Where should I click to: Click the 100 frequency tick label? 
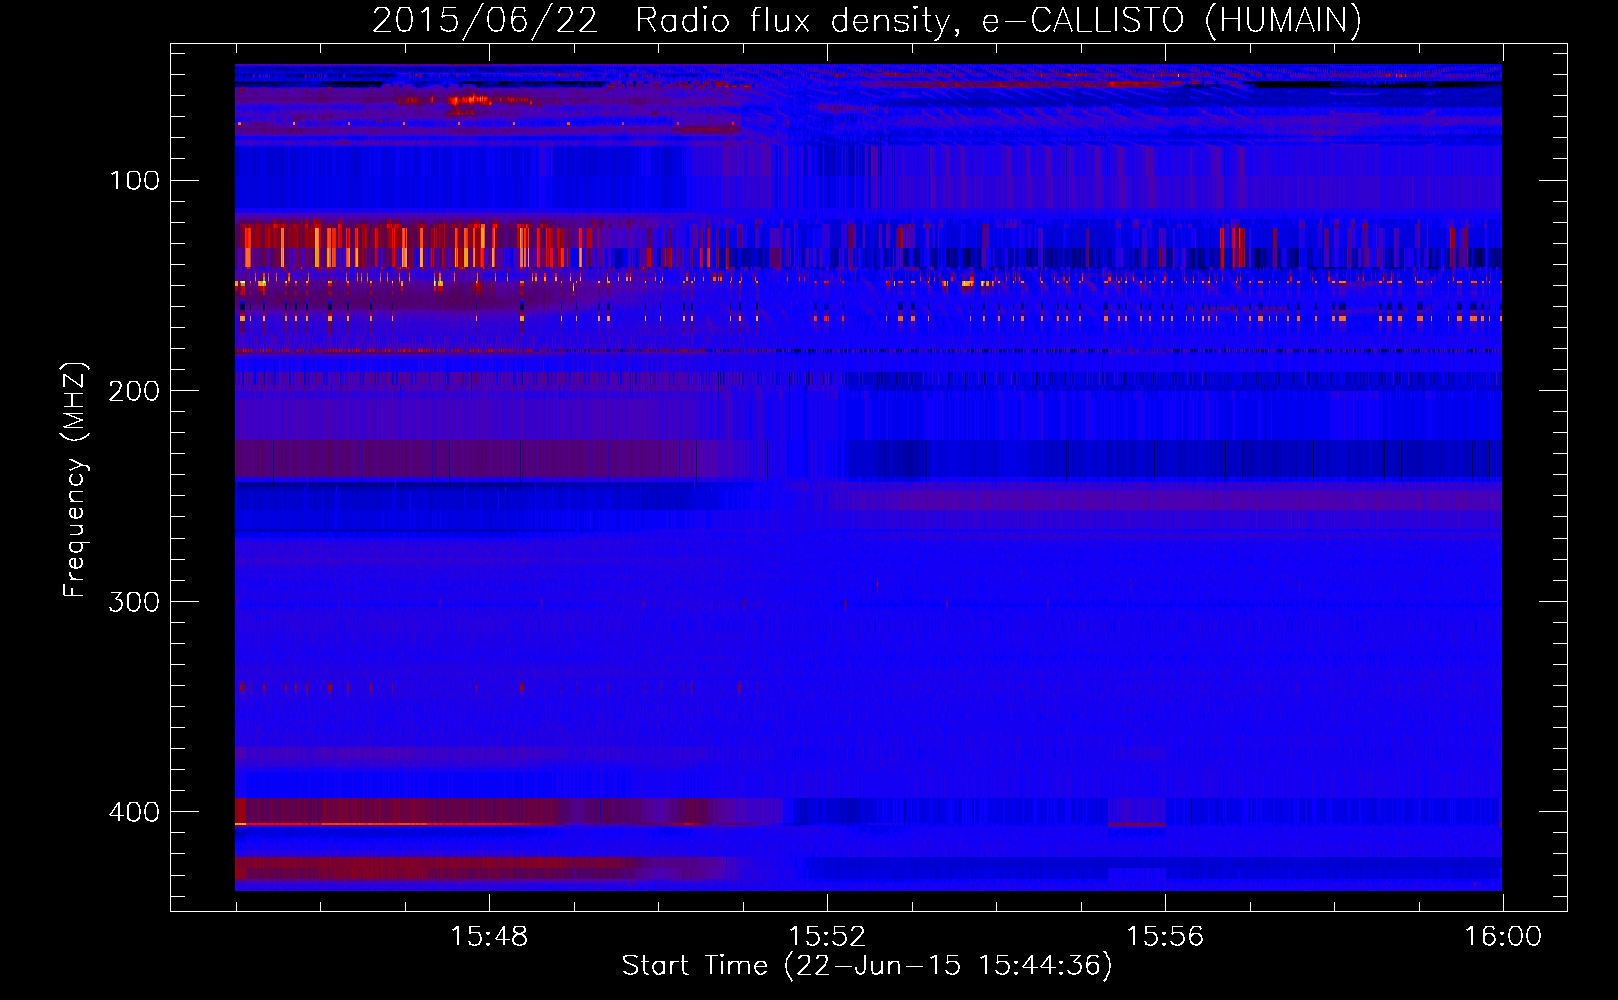coord(134,180)
